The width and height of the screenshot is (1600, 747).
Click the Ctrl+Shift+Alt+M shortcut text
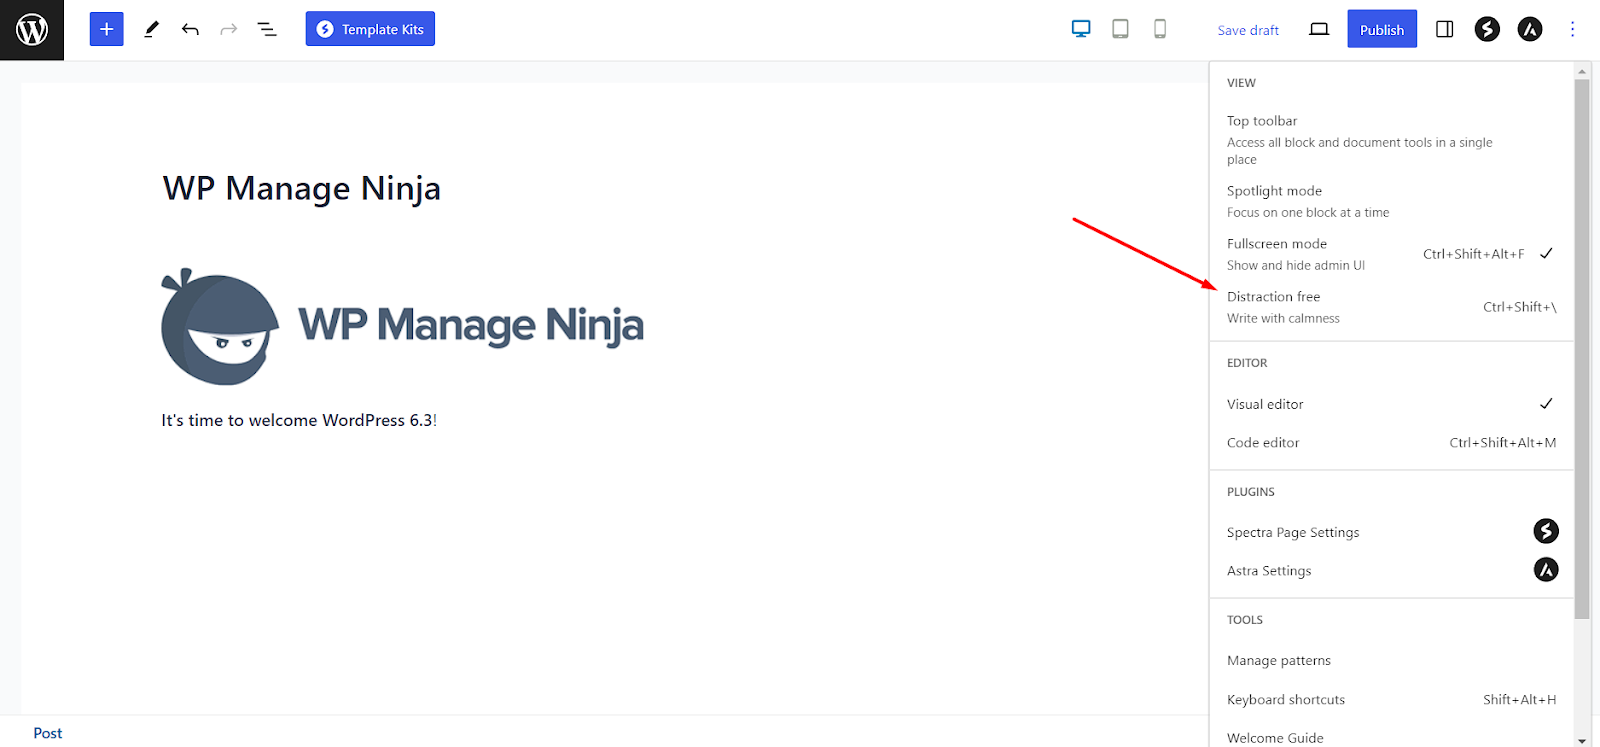[x=1503, y=442]
